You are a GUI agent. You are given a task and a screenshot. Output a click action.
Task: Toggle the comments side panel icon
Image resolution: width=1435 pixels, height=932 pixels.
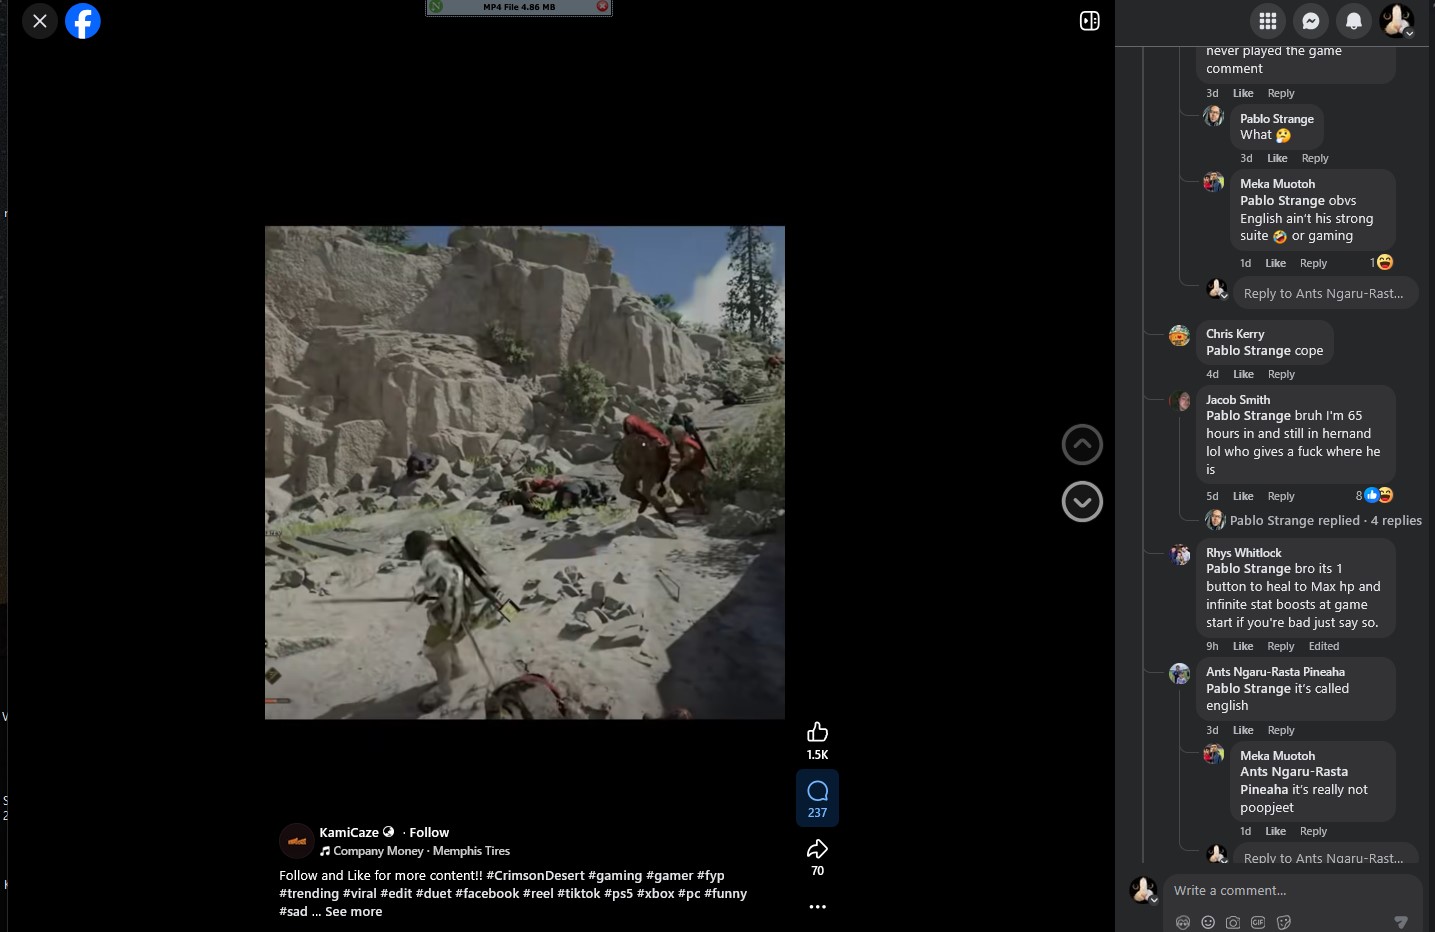(x=1090, y=21)
